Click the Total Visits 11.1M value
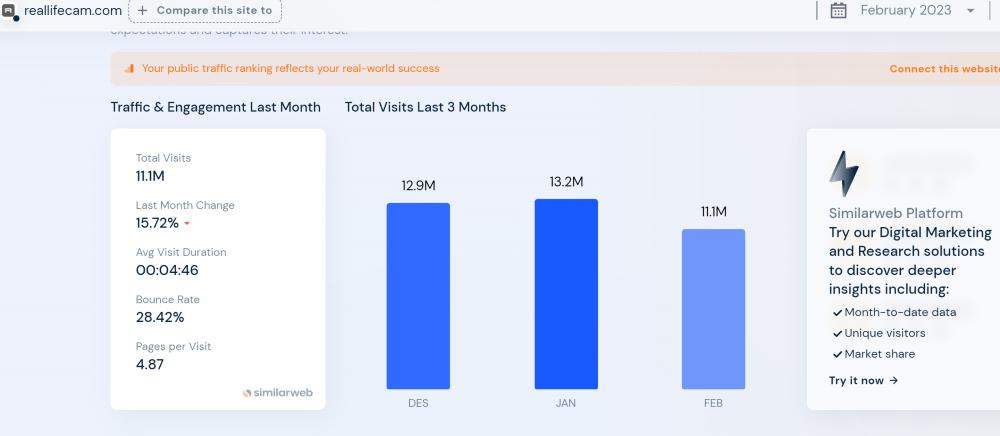 pyautogui.click(x=150, y=176)
